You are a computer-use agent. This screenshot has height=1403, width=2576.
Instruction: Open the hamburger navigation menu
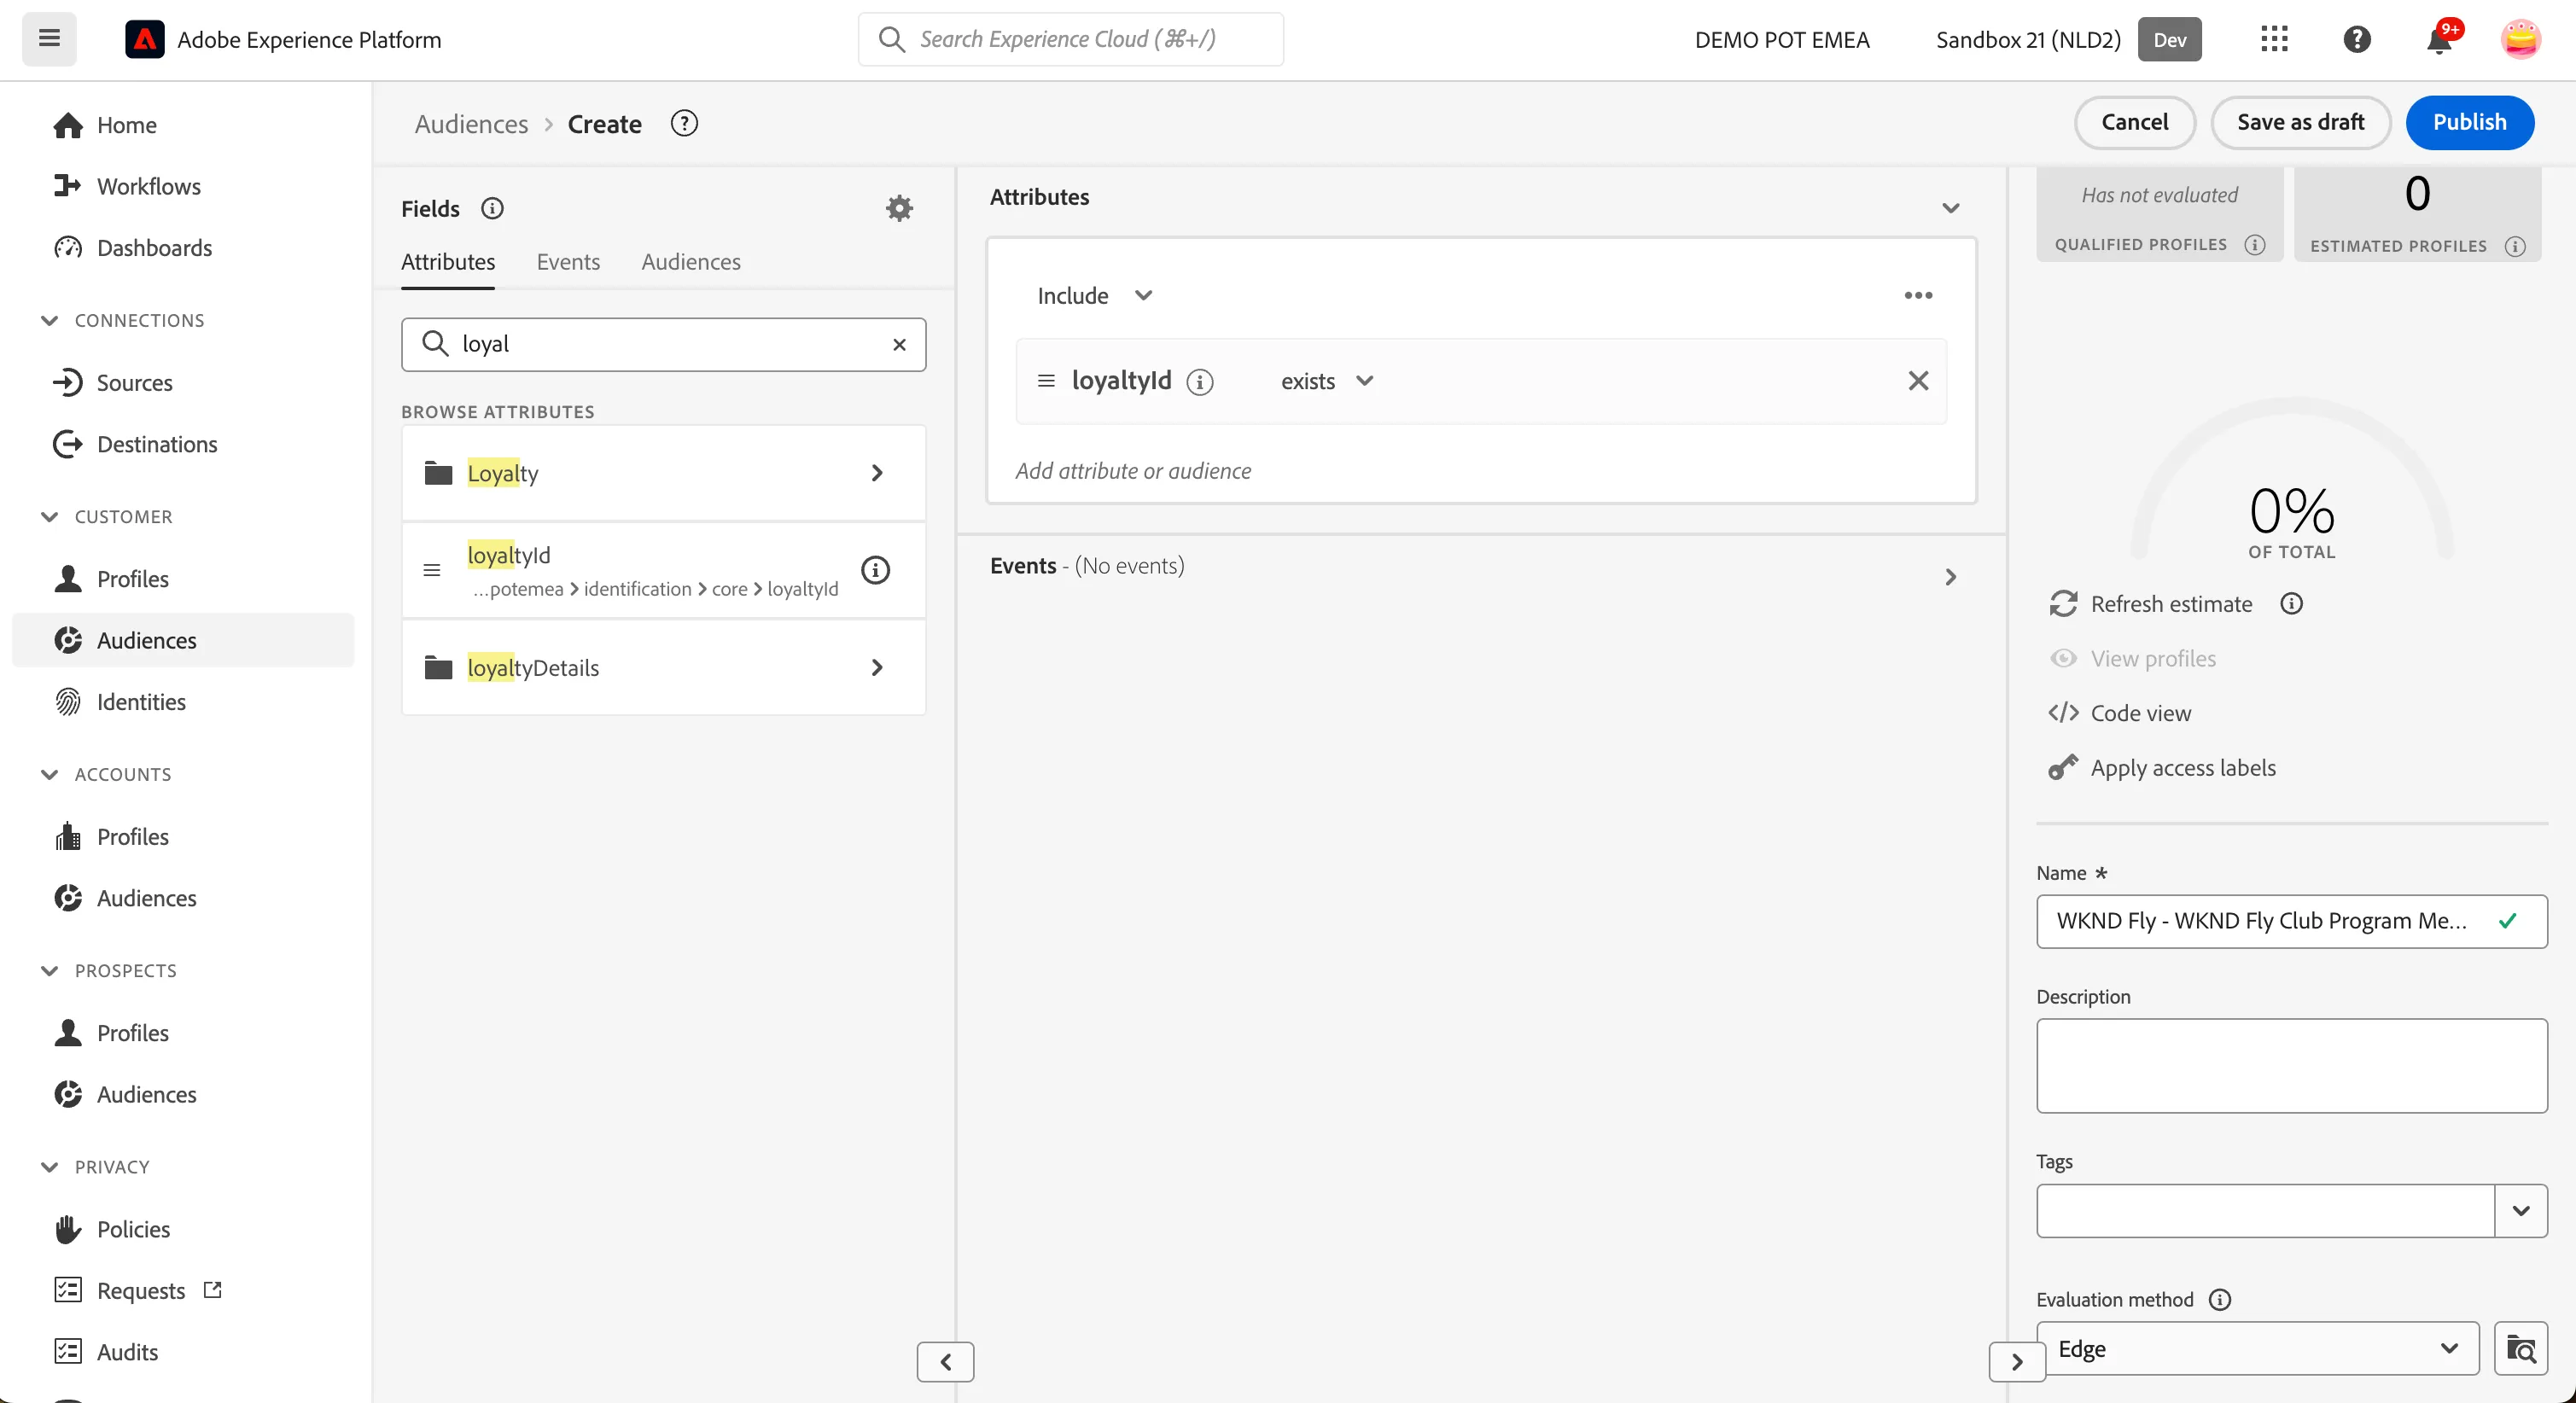[x=49, y=39]
